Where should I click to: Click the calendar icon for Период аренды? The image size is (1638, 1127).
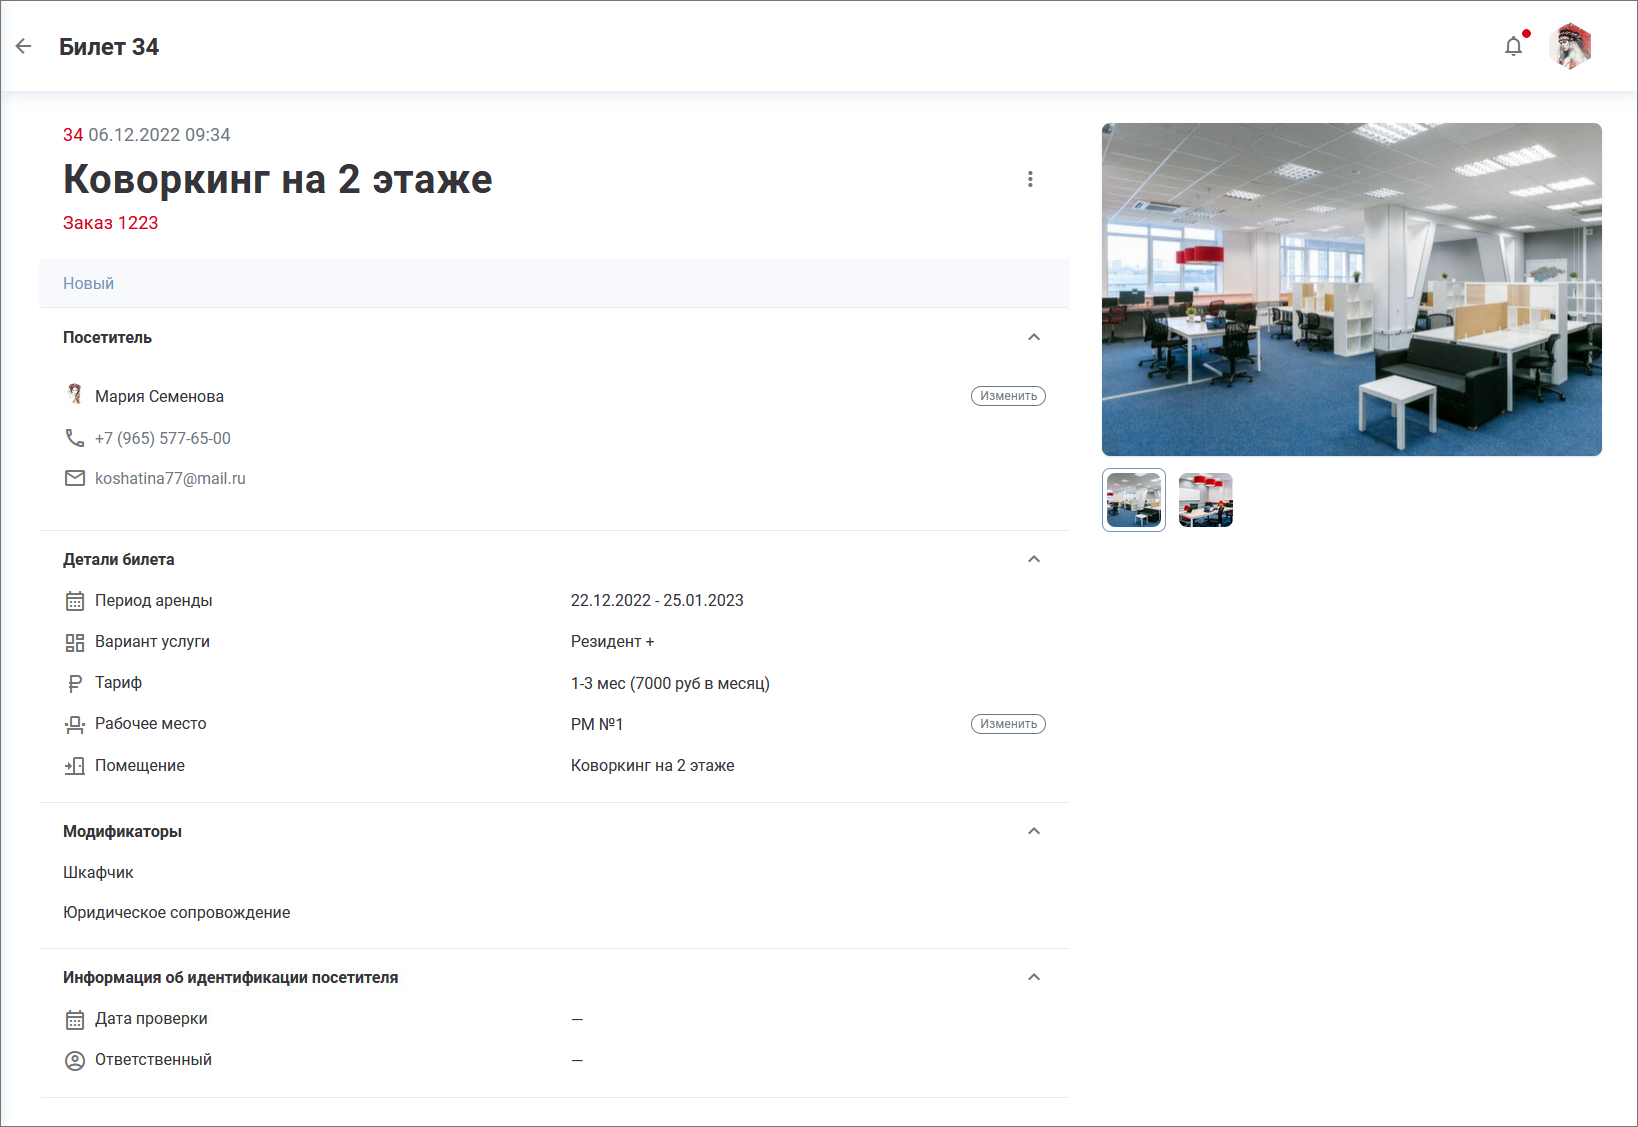75,601
